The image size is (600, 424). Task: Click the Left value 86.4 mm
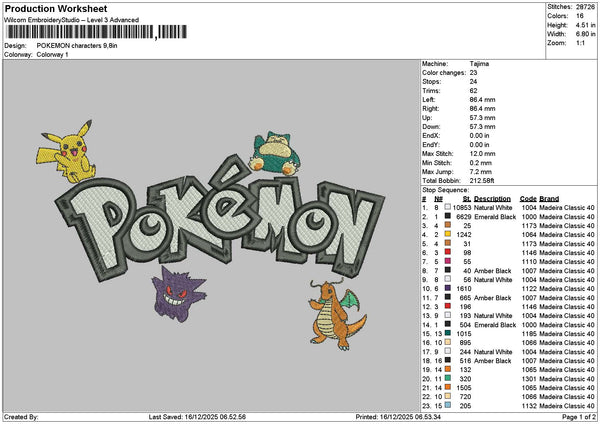pos(482,99)
